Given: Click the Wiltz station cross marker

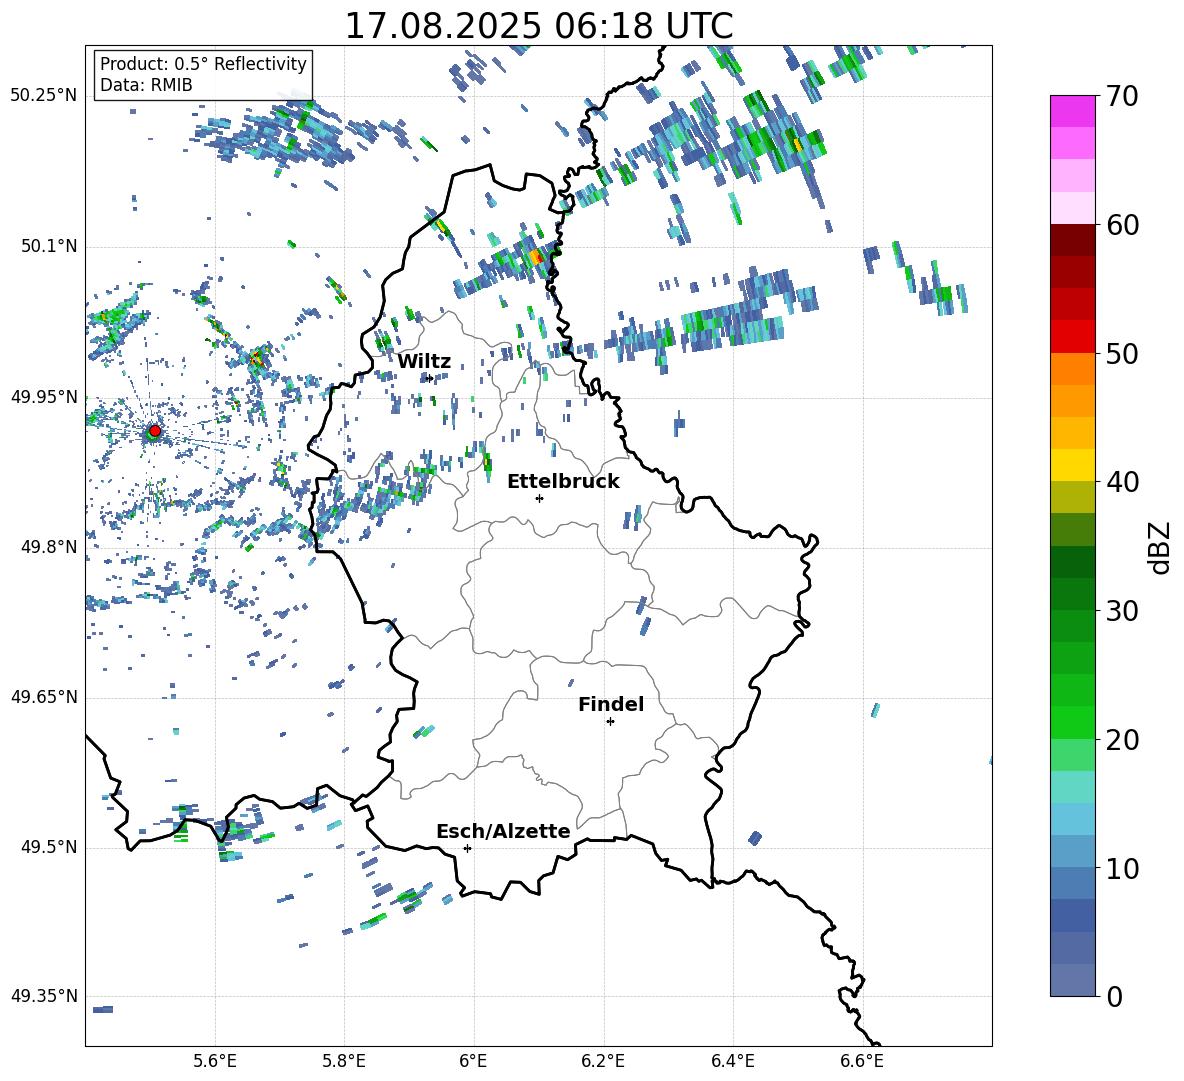Looking at the screenshot, I should 429,379.
